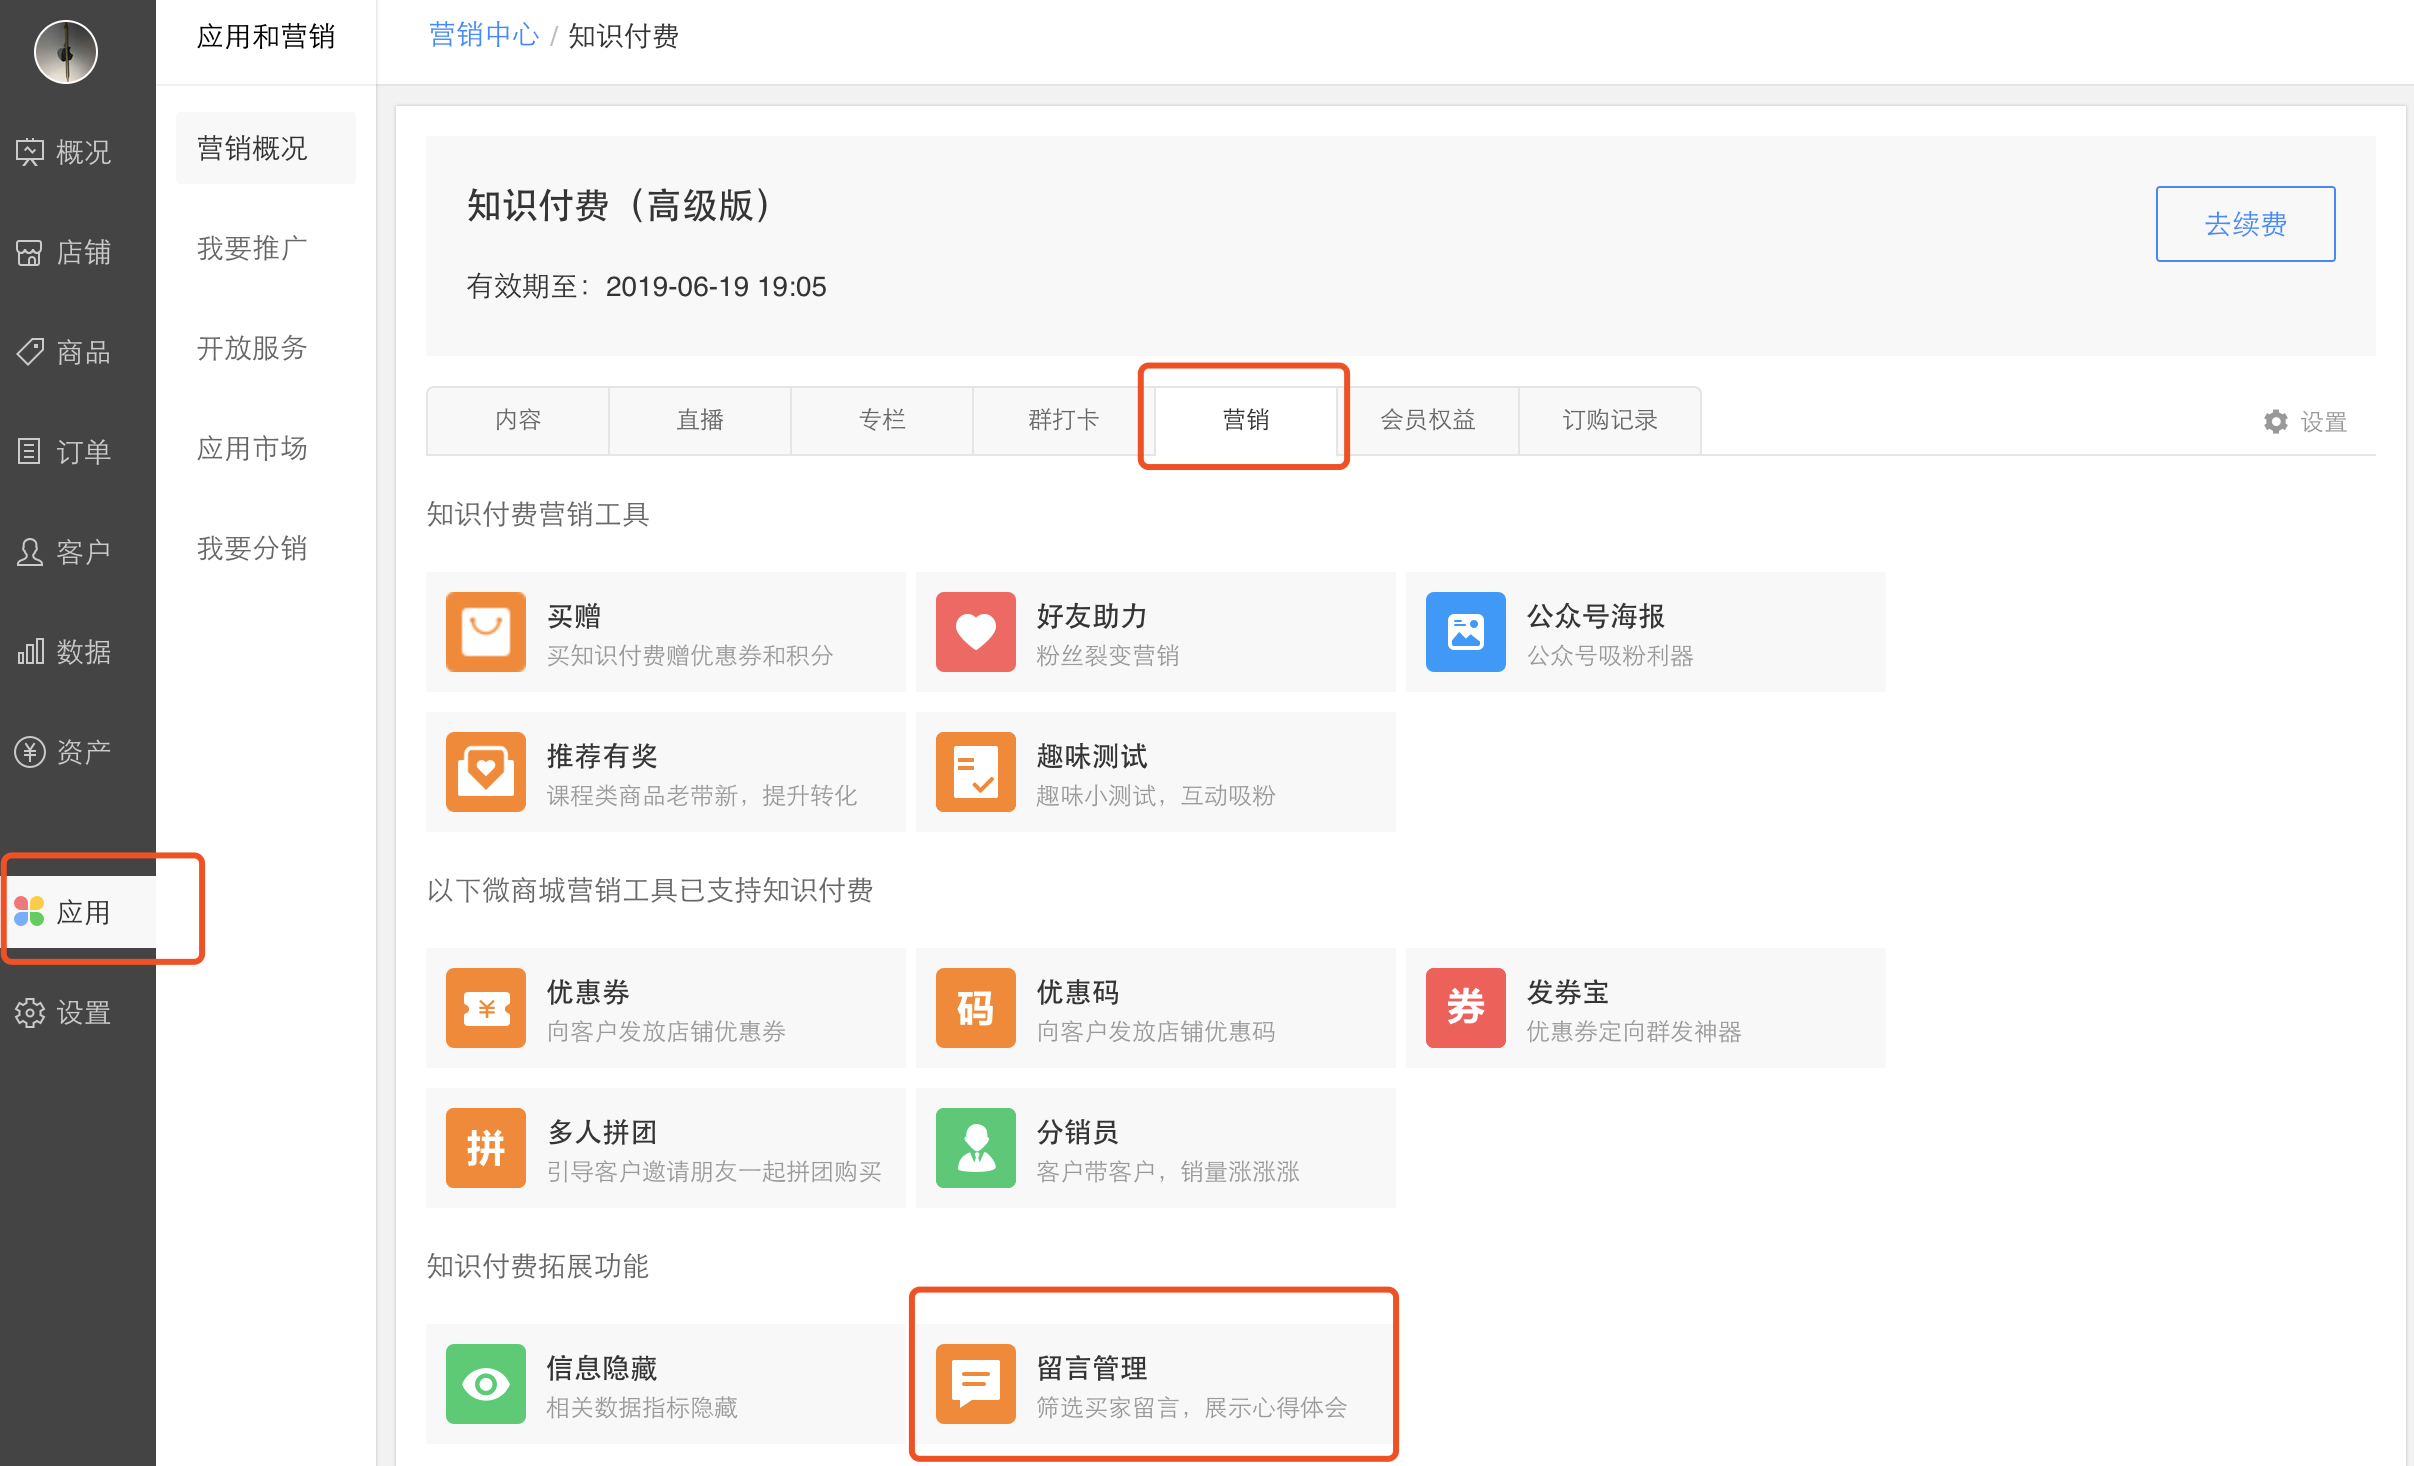Click the 买赠 shopping bag icon
Viewport: 2414px width, 1466px height.
point(485,631)
